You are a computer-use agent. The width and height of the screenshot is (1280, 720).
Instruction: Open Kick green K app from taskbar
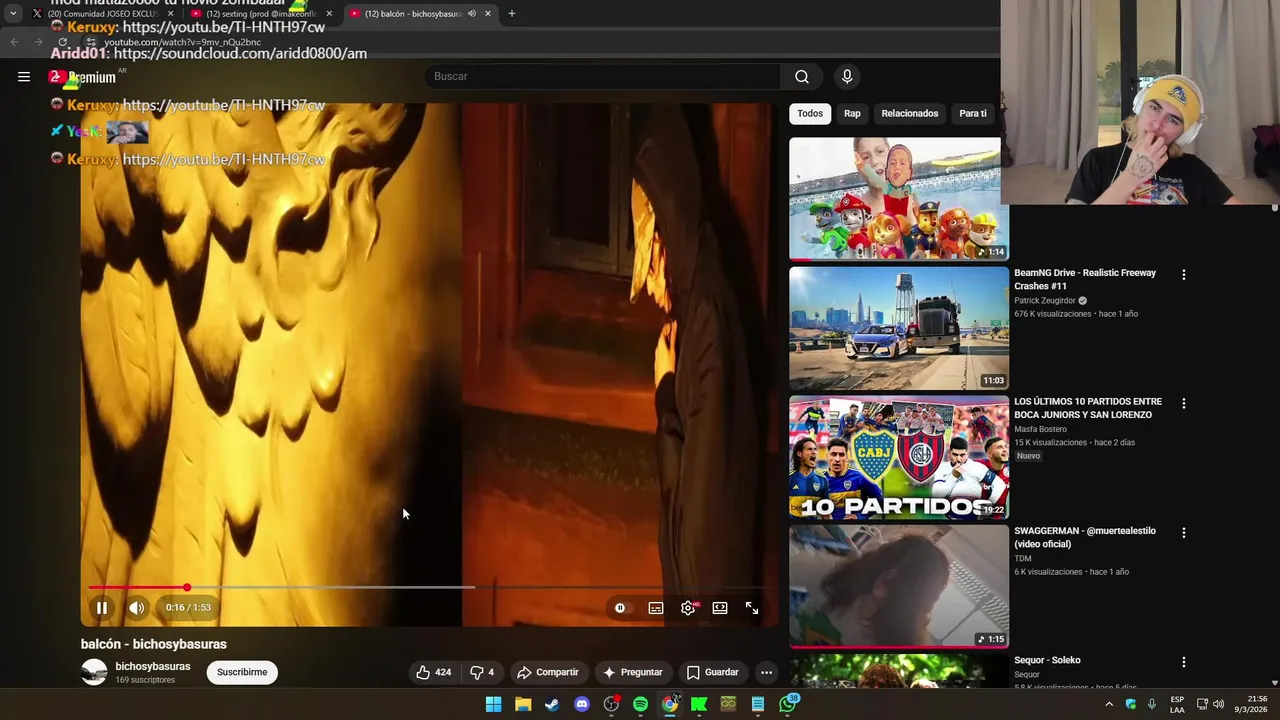point(699,704)
